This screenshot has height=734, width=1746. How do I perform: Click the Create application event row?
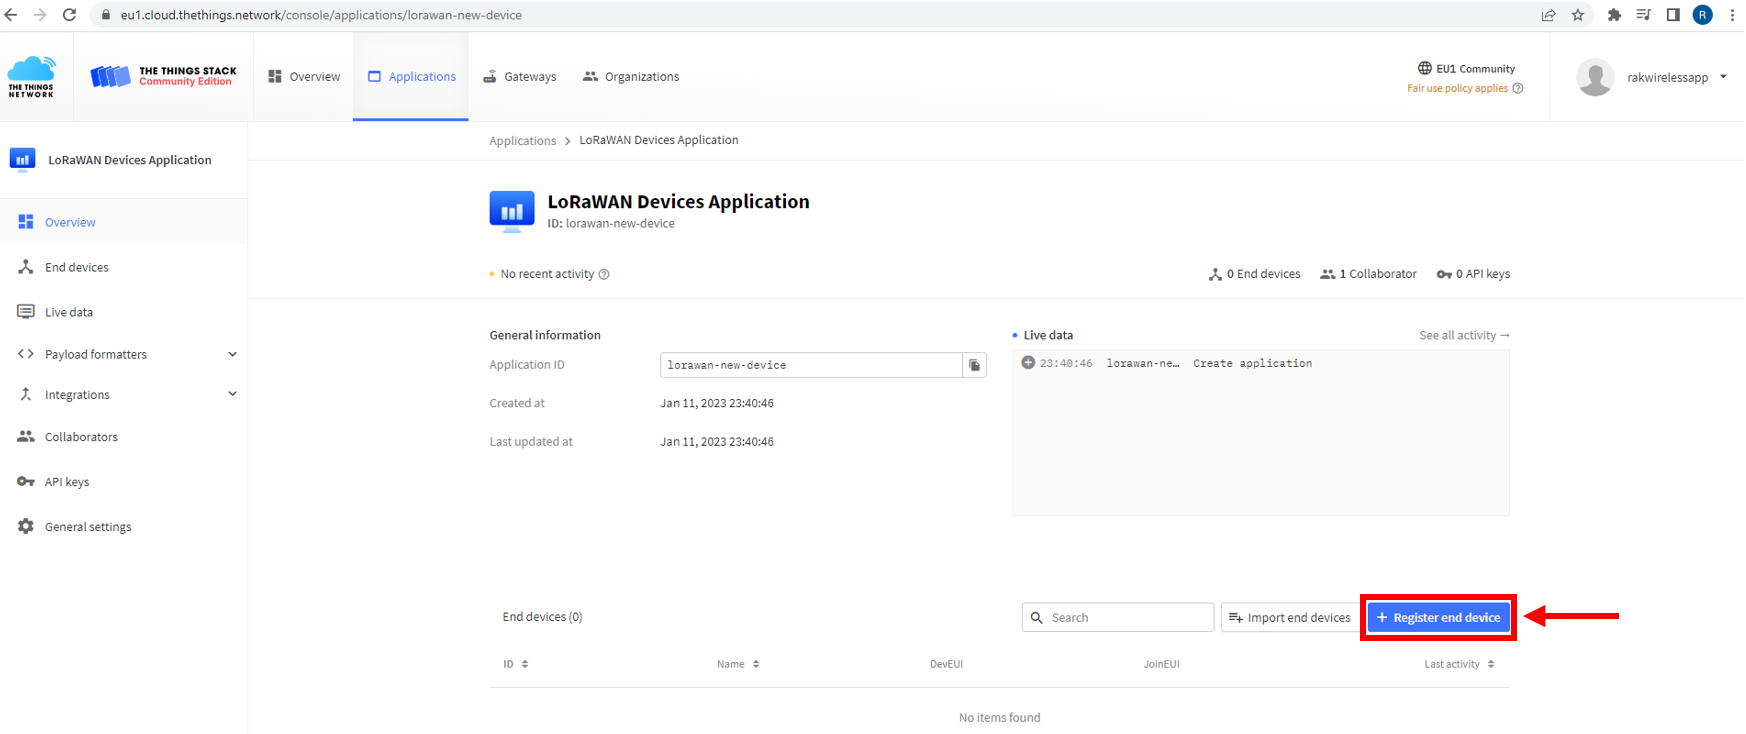pyautogui.click(x=1260, y=363)
